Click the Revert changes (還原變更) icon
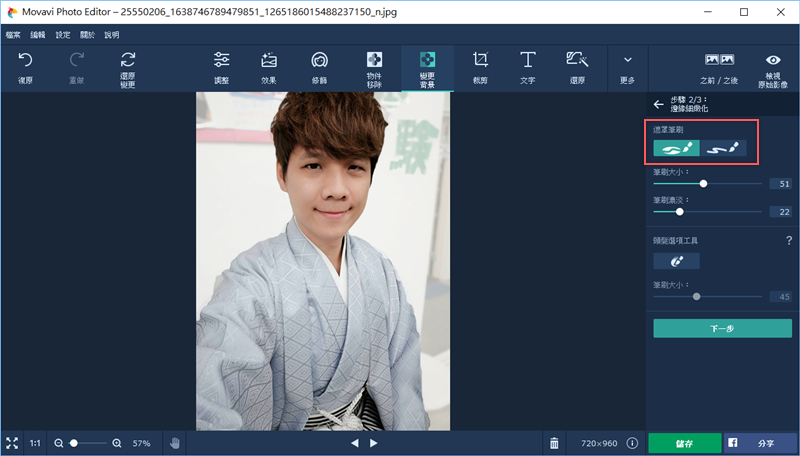Viewport: 800px width, 456px height. (128, 60)
